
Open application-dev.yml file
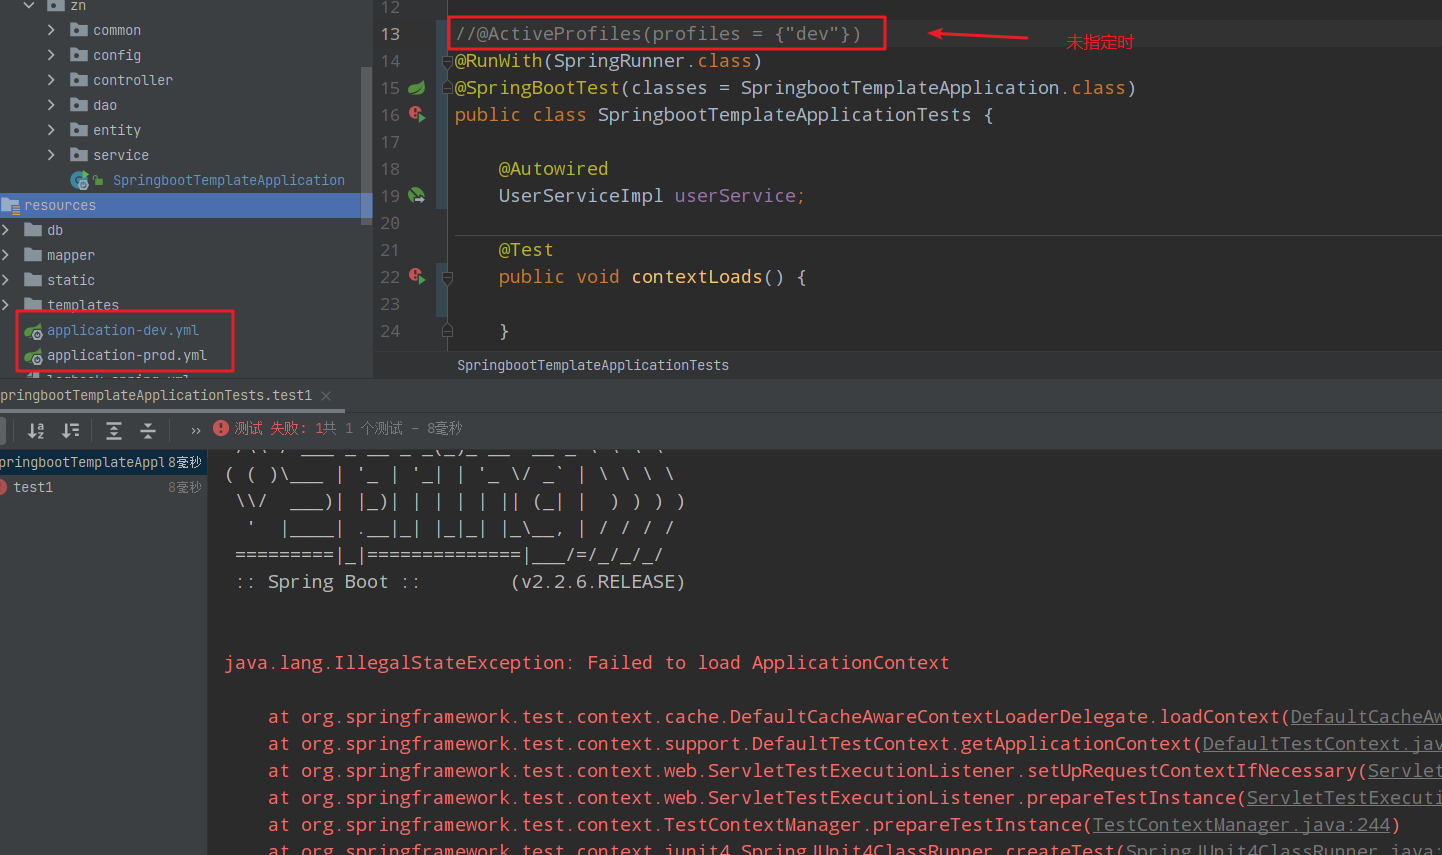(123, 331)
